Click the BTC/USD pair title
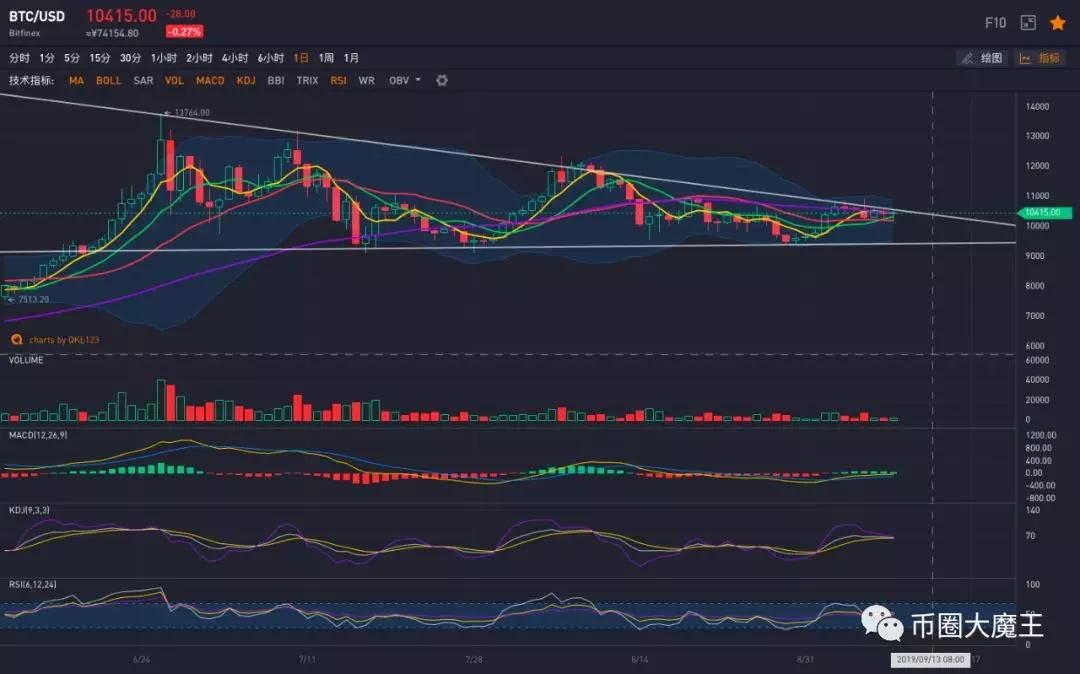The image size is (1080, 674). pyautogui.click(x=38, y=16)
